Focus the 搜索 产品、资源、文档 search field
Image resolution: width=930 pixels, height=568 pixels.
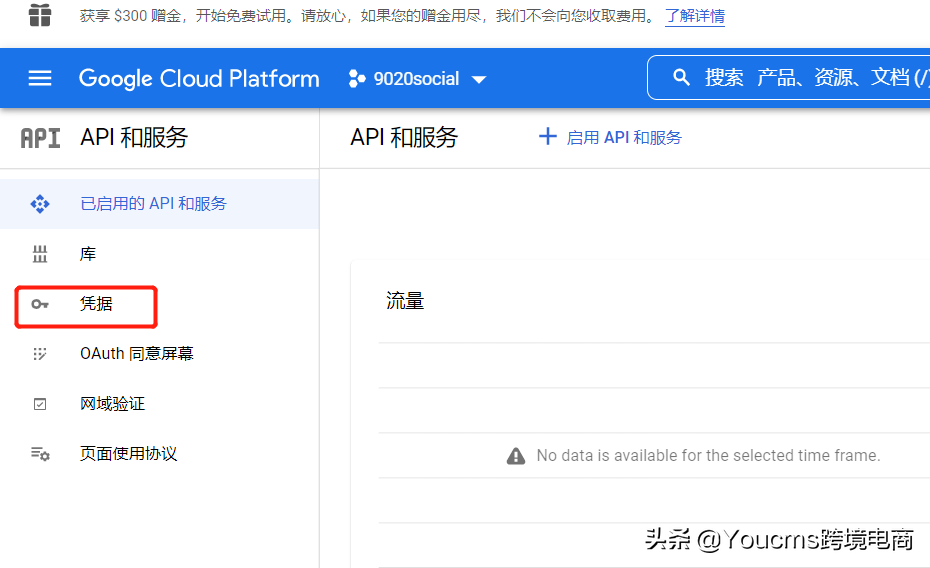(x=788, y=77)
